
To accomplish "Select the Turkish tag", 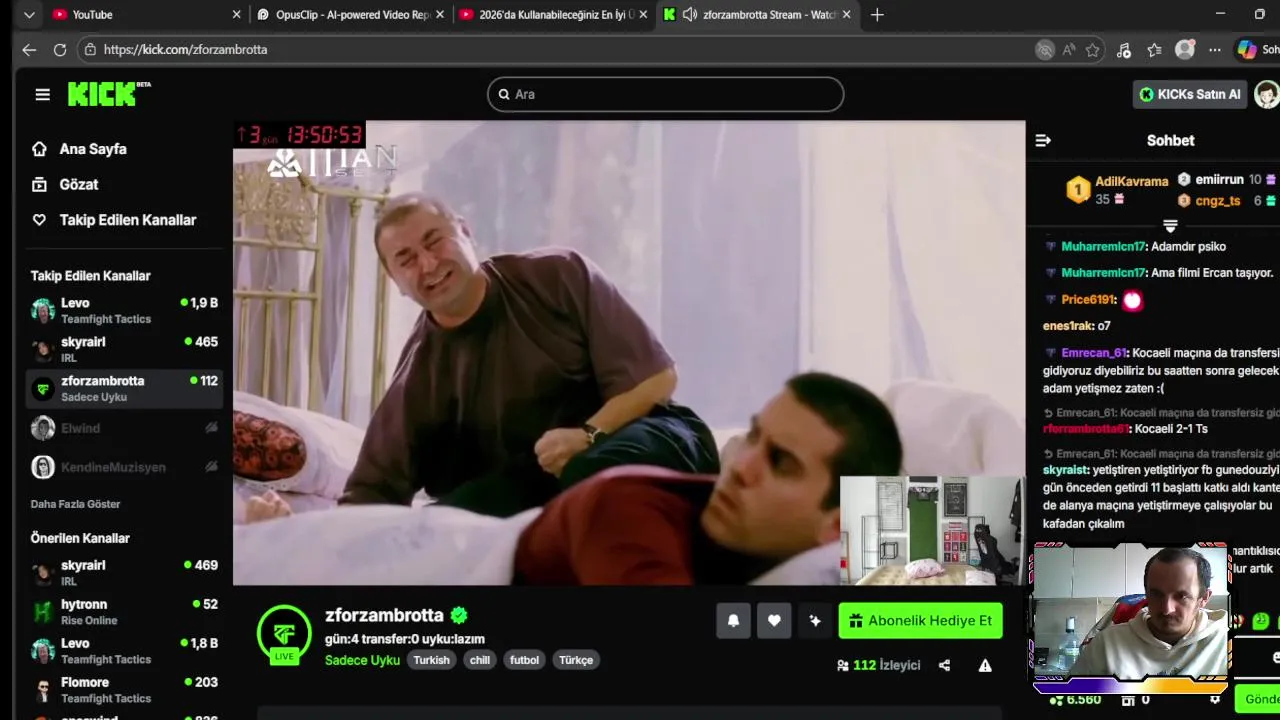I will pyautogui.click(x=432, y=660).
